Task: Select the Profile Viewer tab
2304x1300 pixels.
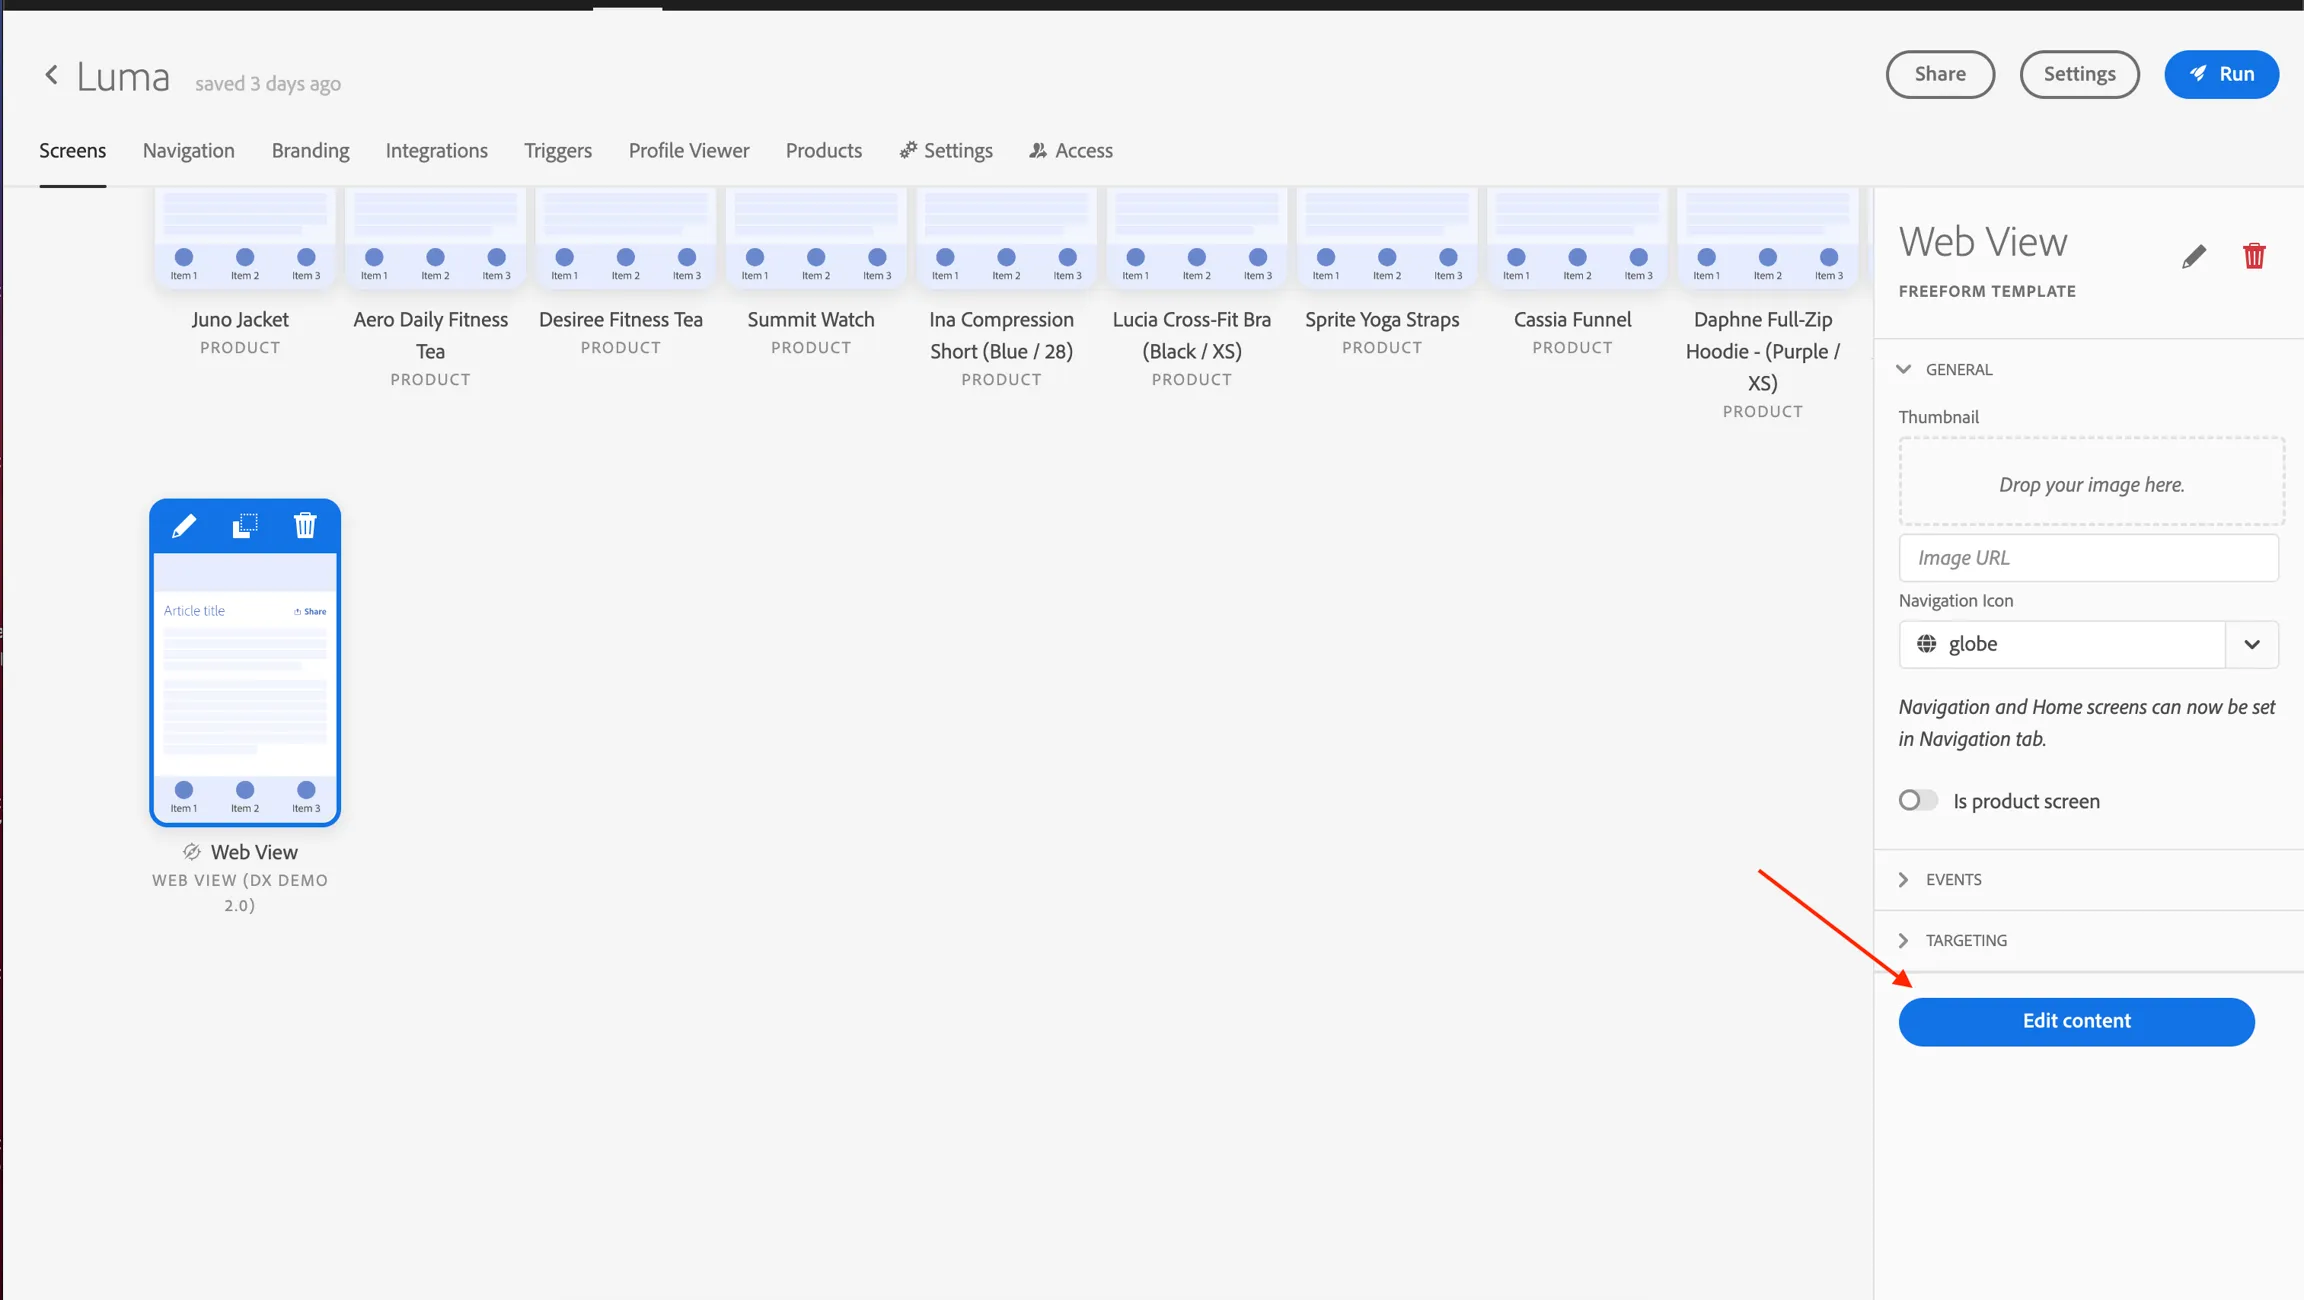Action: (x=689, y=150)
